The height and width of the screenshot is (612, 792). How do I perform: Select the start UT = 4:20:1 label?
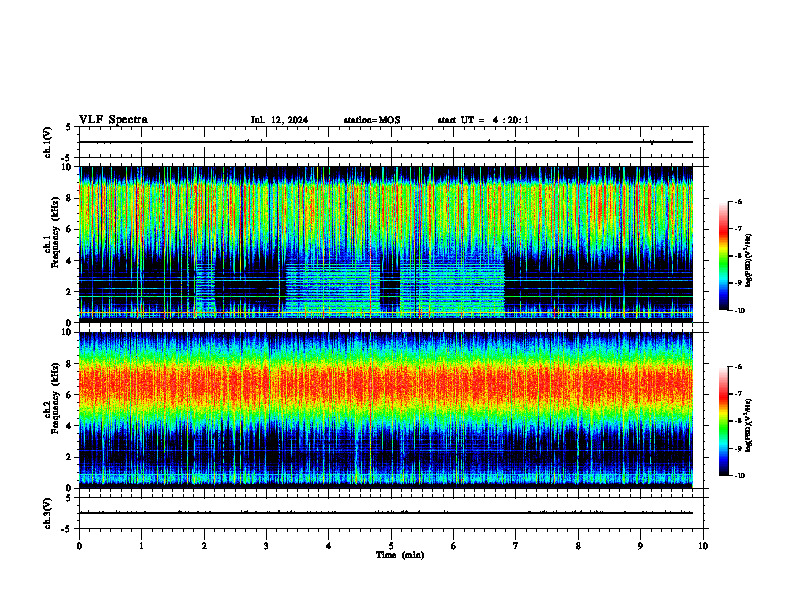click(x=483, y=120)
